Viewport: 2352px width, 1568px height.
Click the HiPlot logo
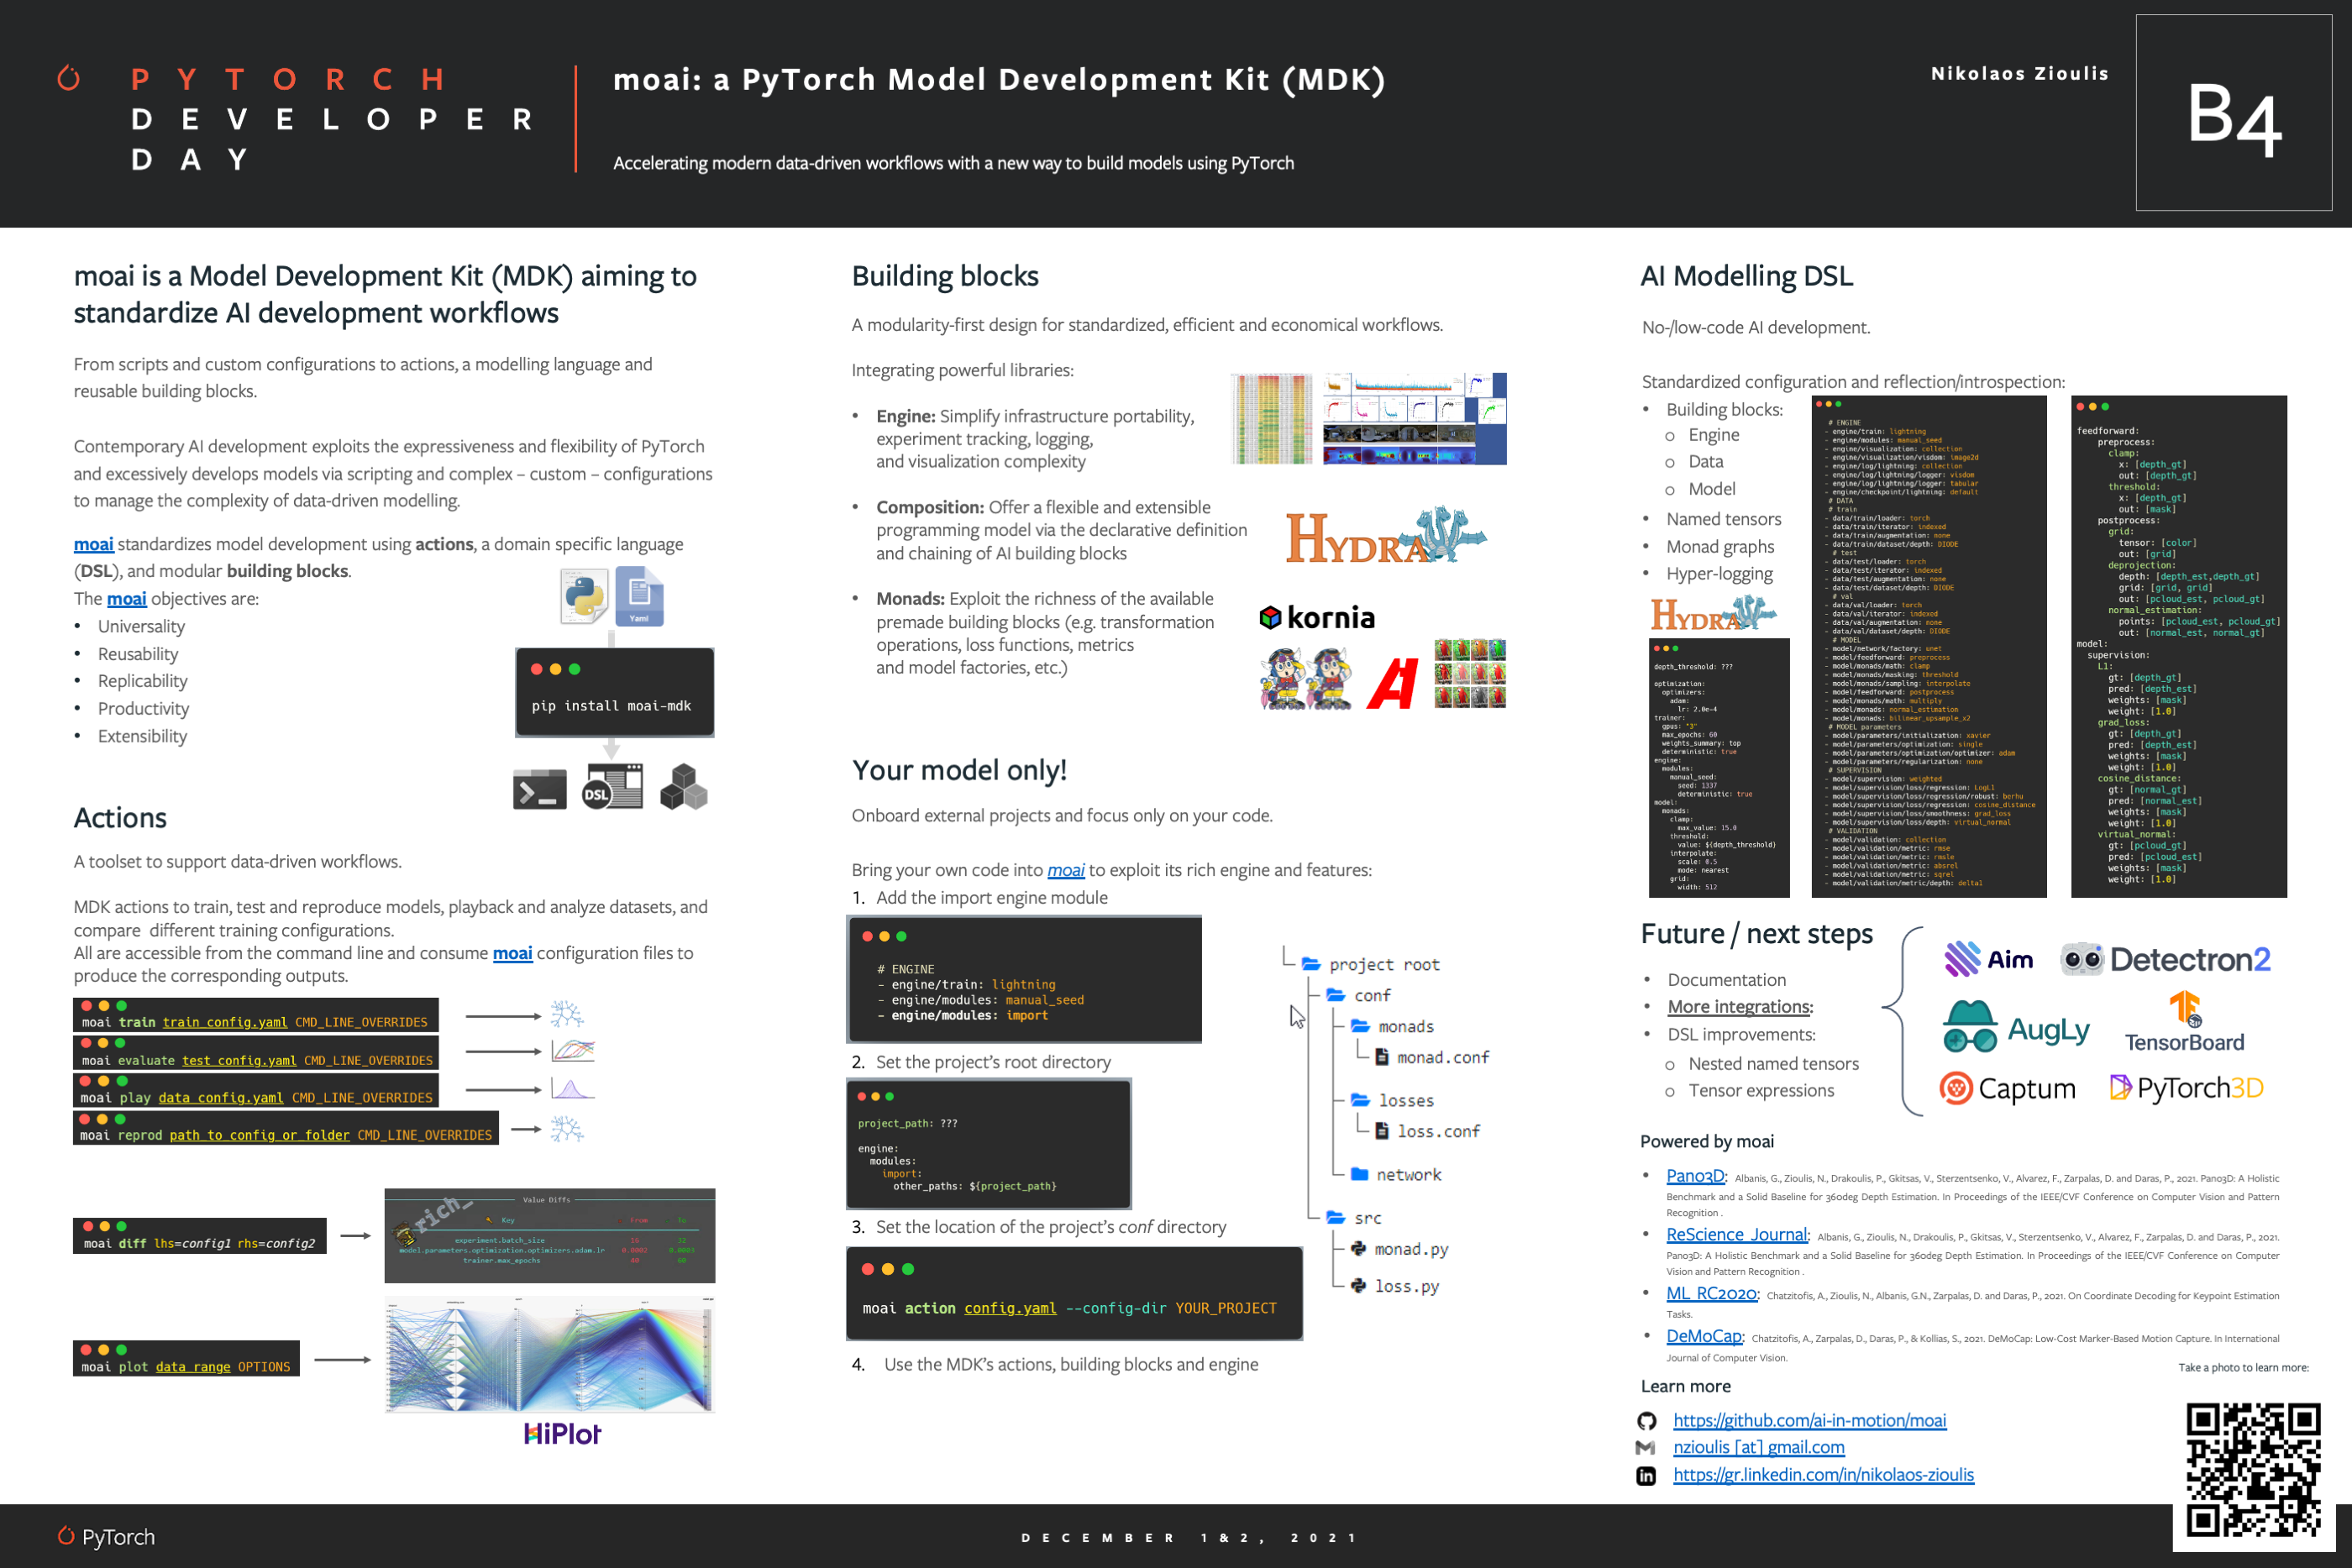(x=562, y=1434)
